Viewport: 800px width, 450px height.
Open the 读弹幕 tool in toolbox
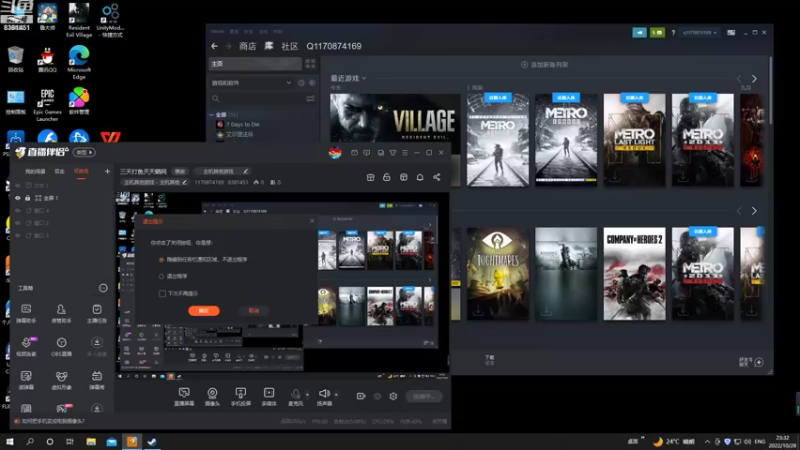tap(26, 380)
